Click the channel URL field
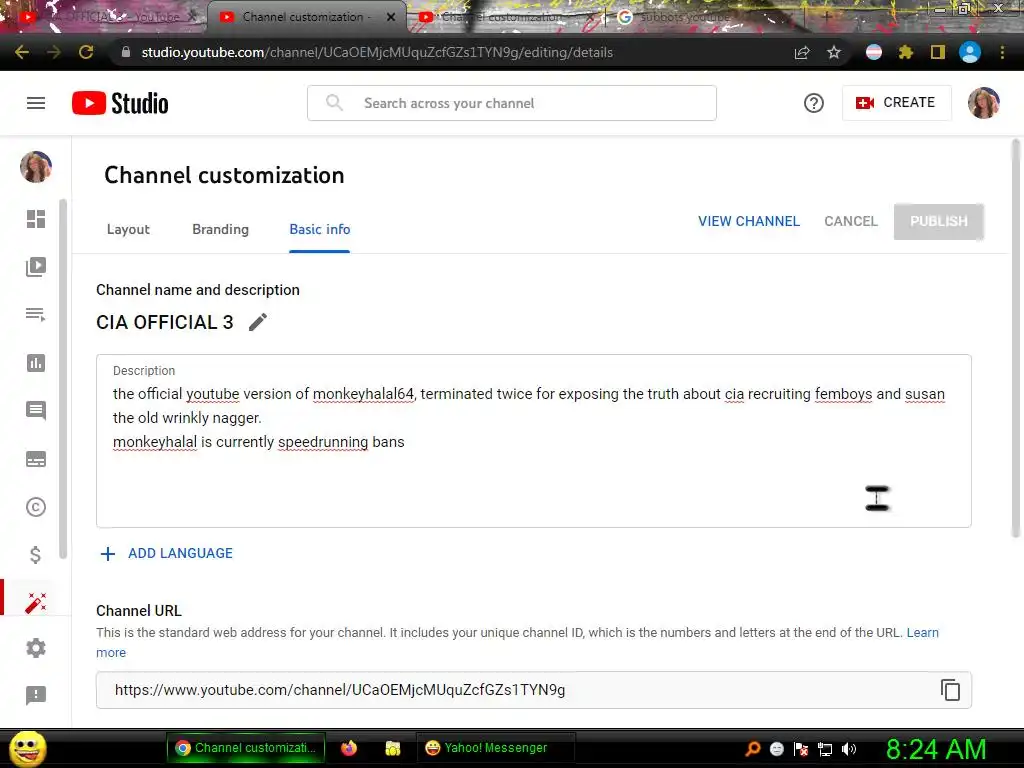Screen dimensions: 1024x768 pyautogui.click(x=534, y=690)
